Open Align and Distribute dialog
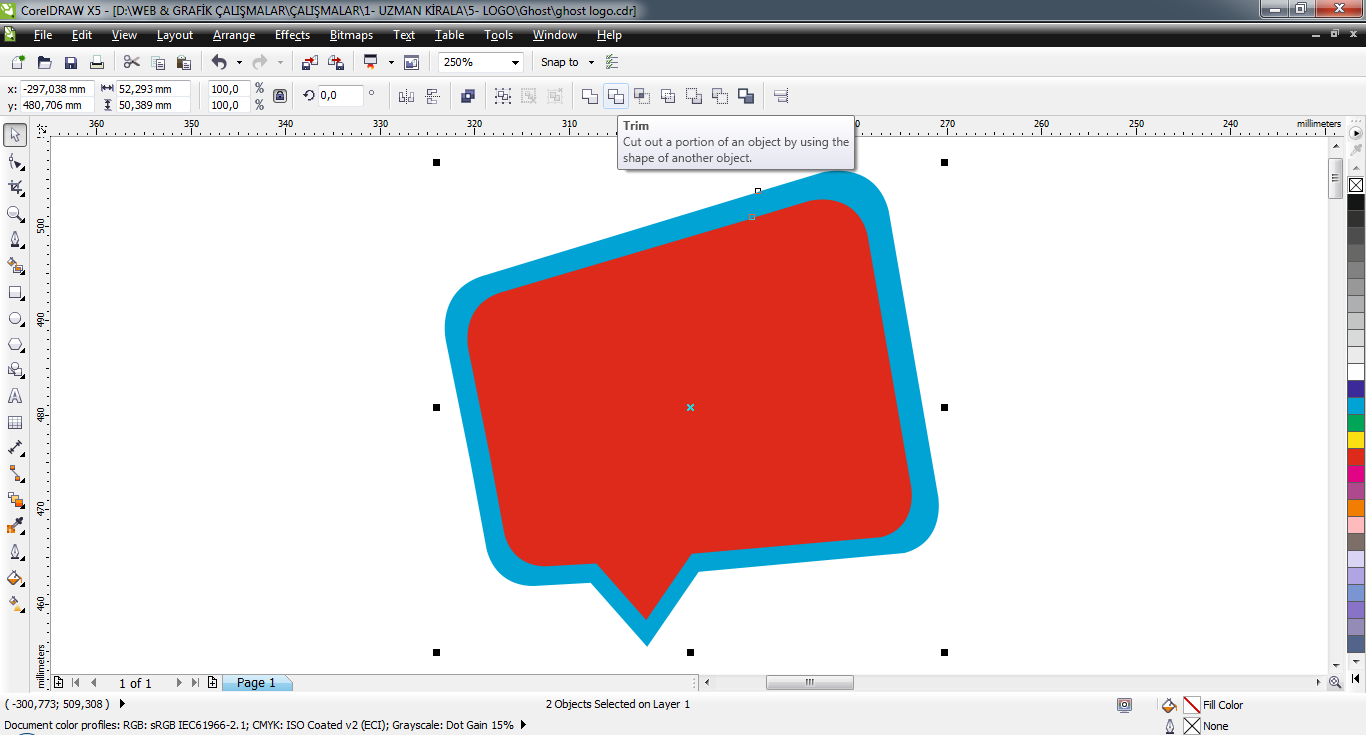The height and width of the screenshot is (735, 1366). (x=782, y=96)
